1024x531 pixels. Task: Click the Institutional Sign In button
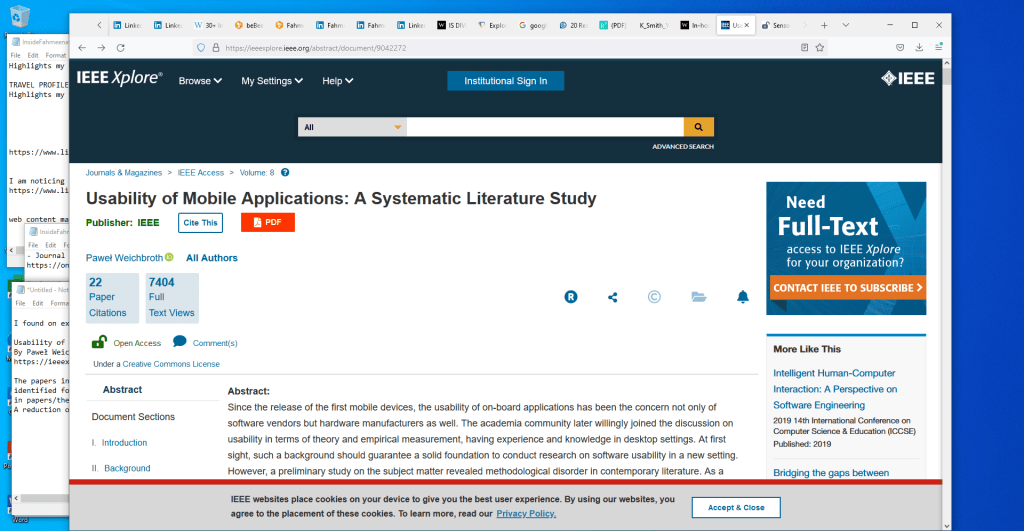coord(505,81)
